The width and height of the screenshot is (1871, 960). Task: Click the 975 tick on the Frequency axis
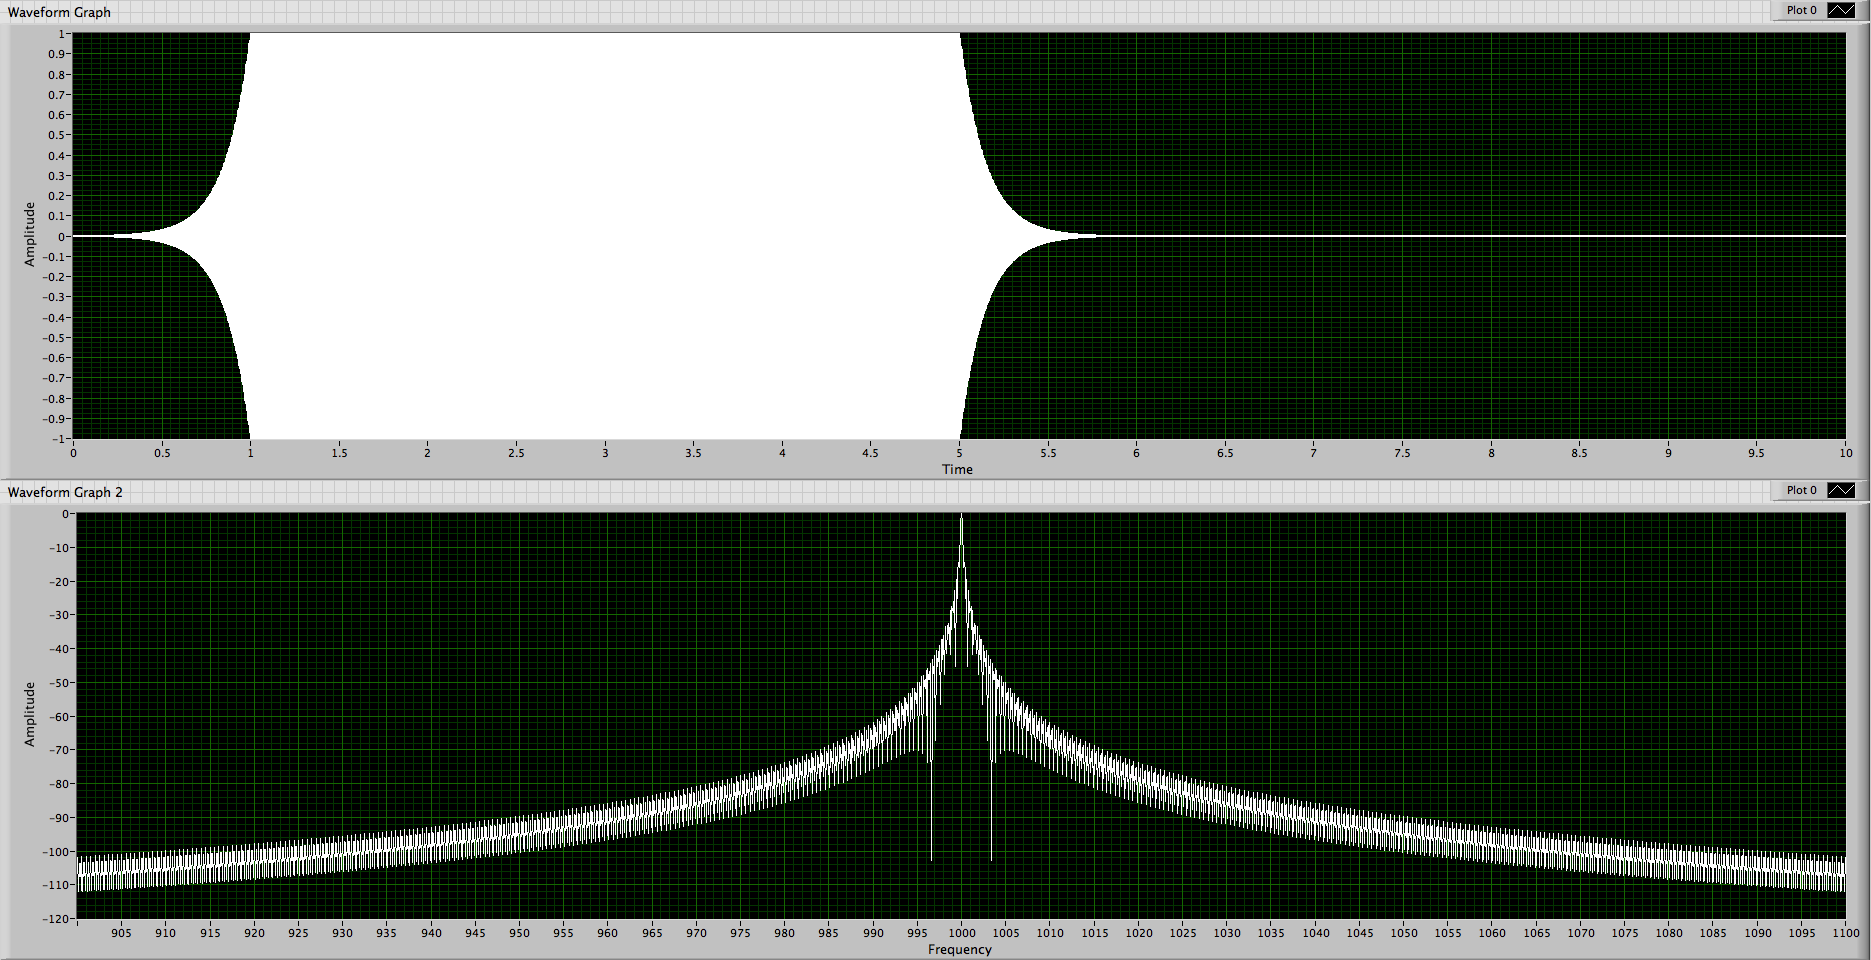(740, 933)
